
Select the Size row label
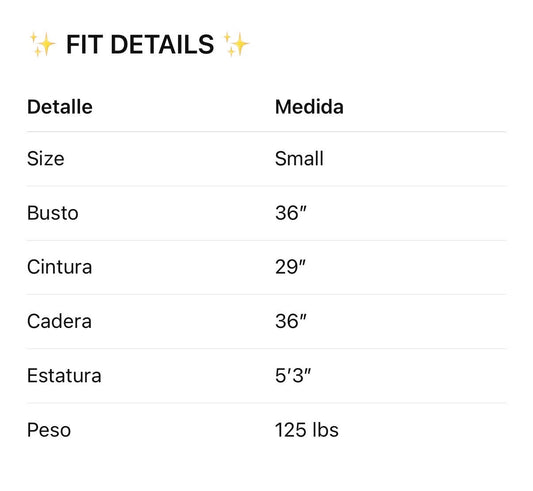46,158
